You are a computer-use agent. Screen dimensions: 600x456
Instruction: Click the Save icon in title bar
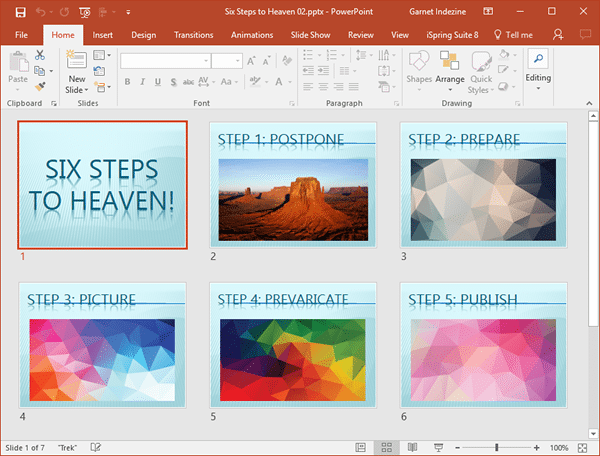[x=20, y=12]
